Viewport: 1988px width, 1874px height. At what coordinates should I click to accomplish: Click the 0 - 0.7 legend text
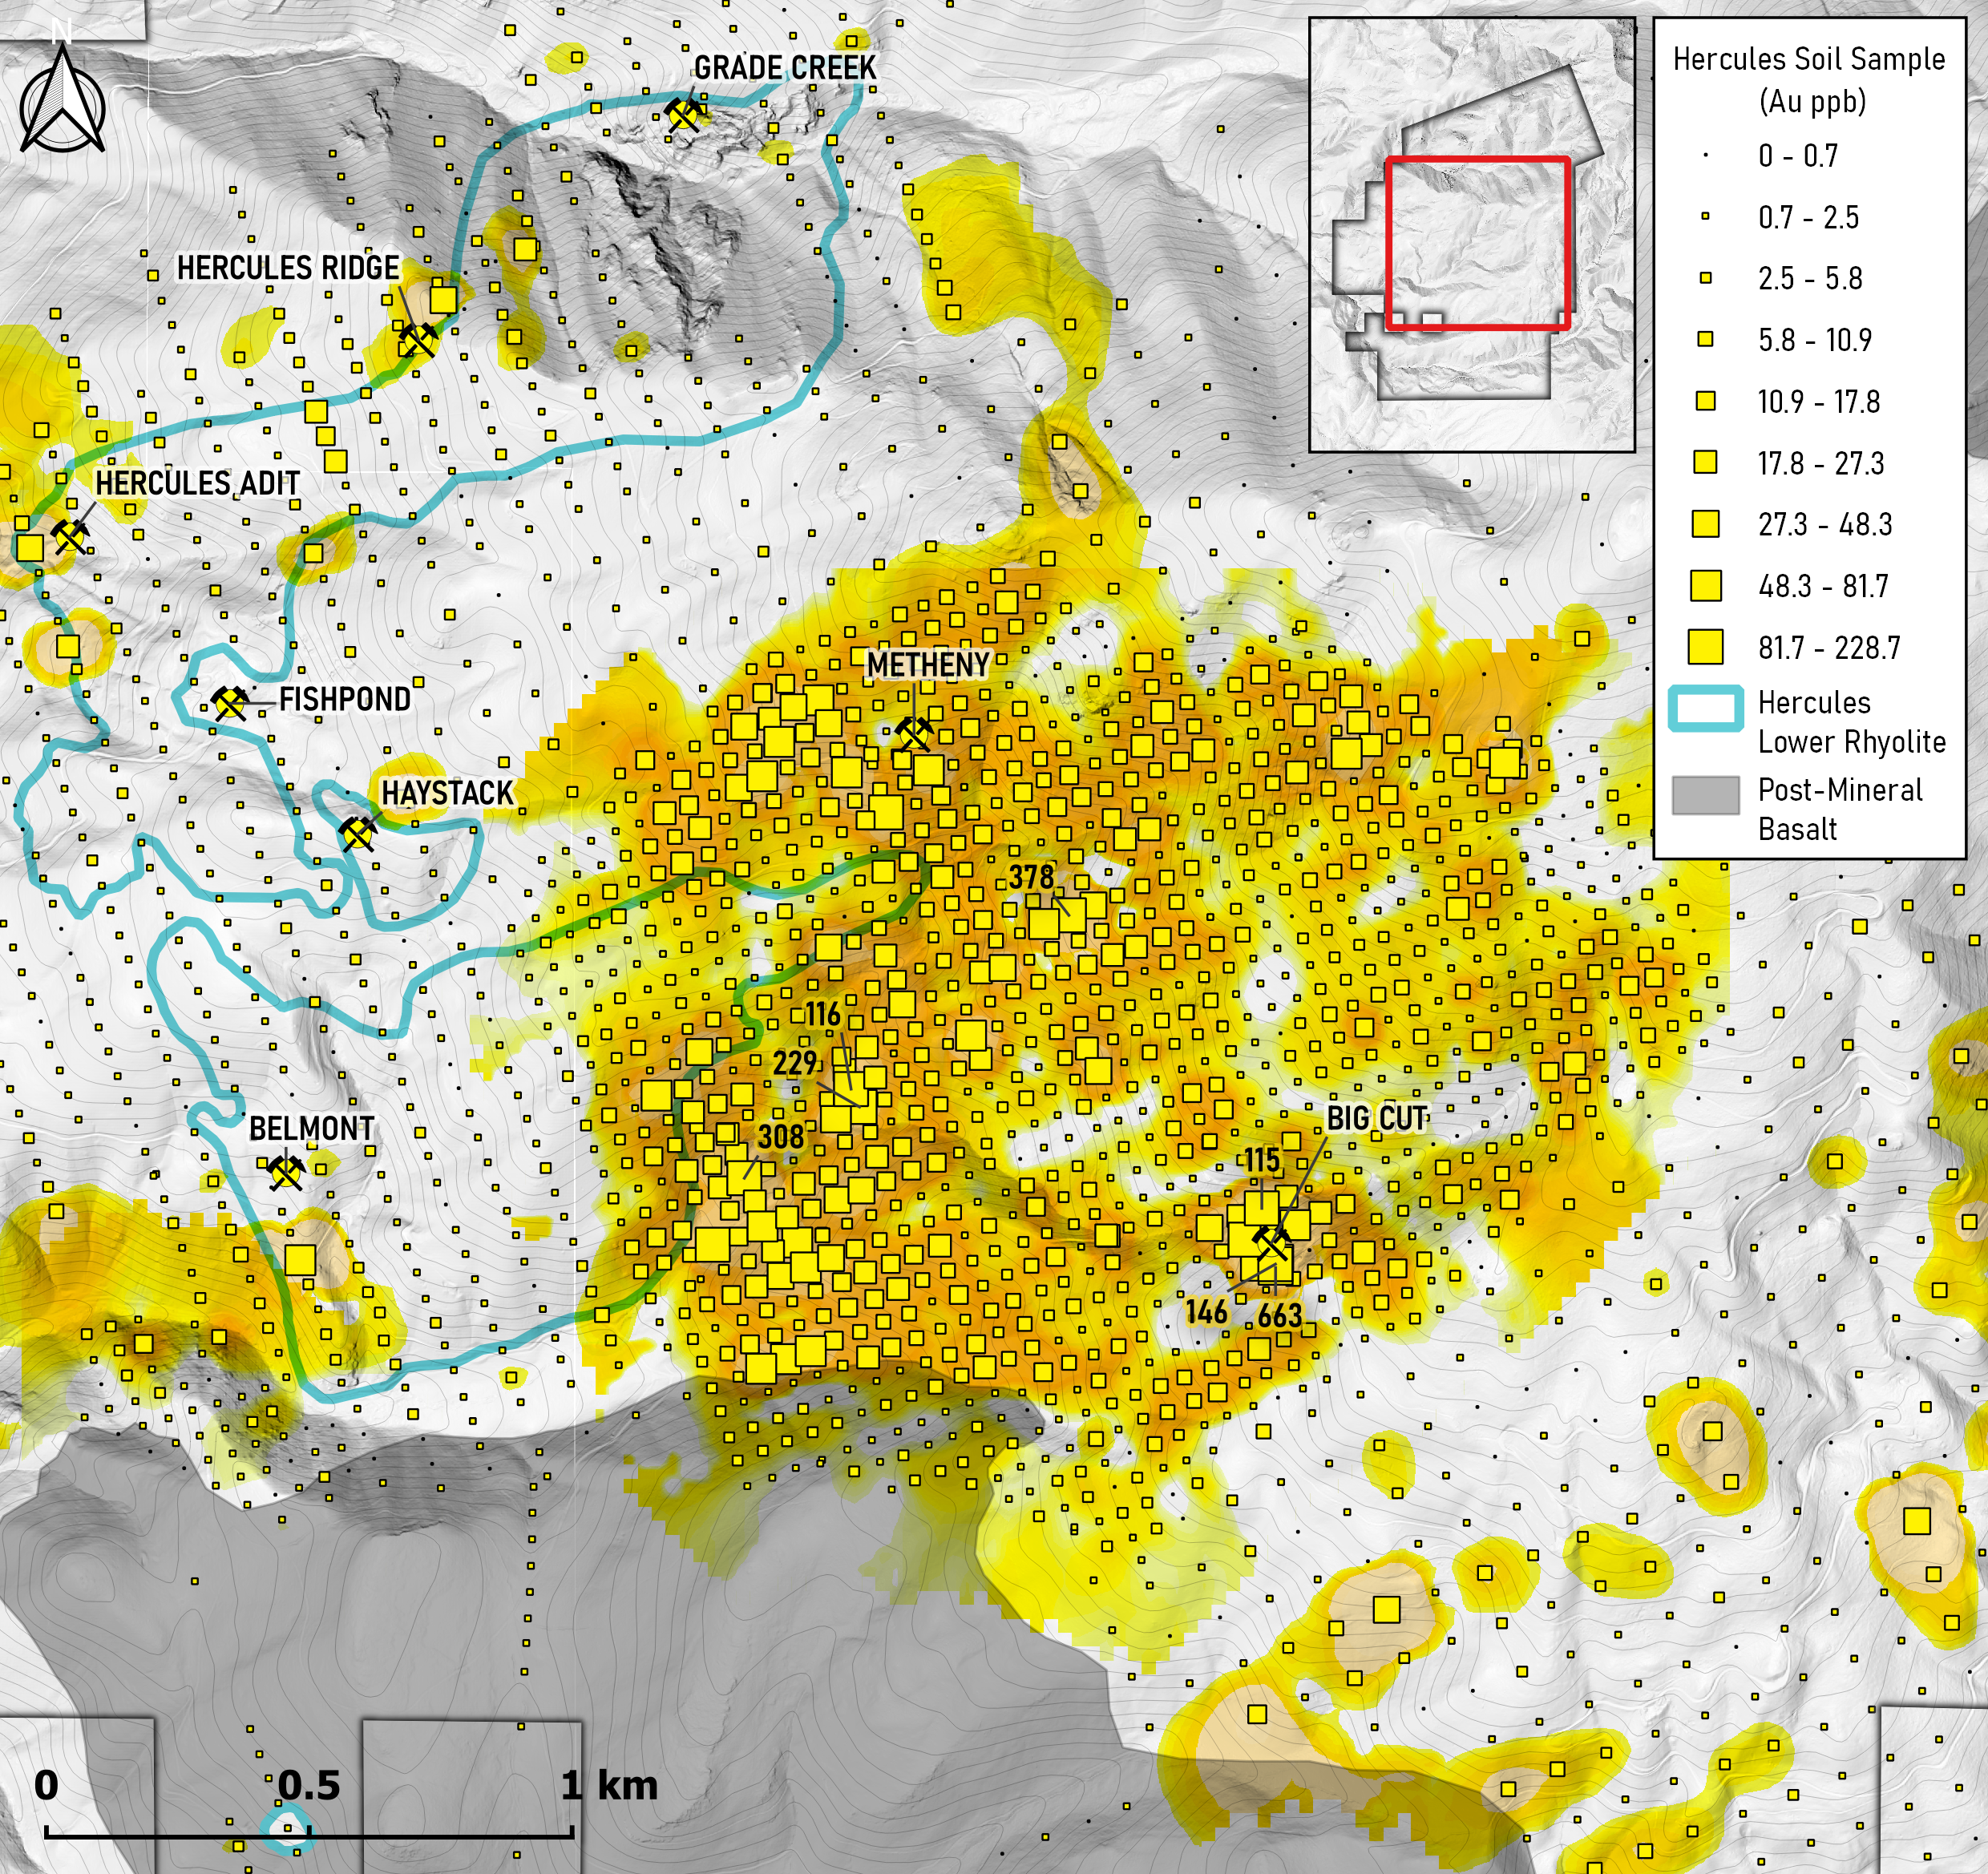[x=1798, y=156]
